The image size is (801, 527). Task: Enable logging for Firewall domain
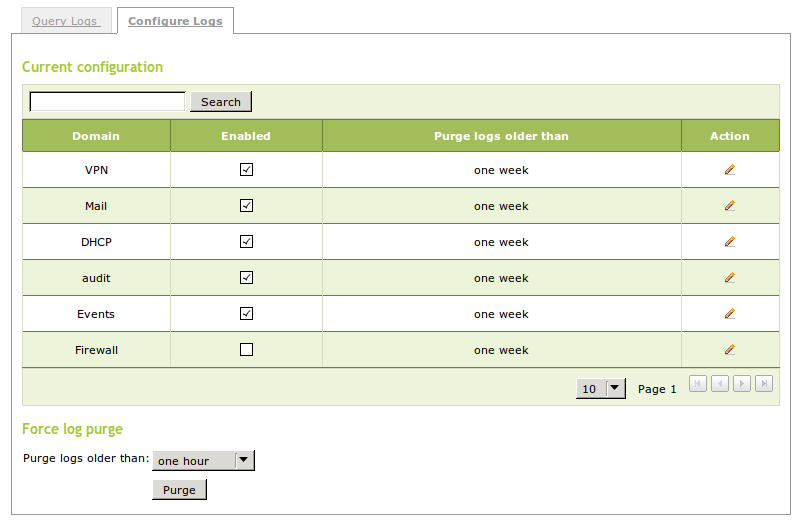247,350
